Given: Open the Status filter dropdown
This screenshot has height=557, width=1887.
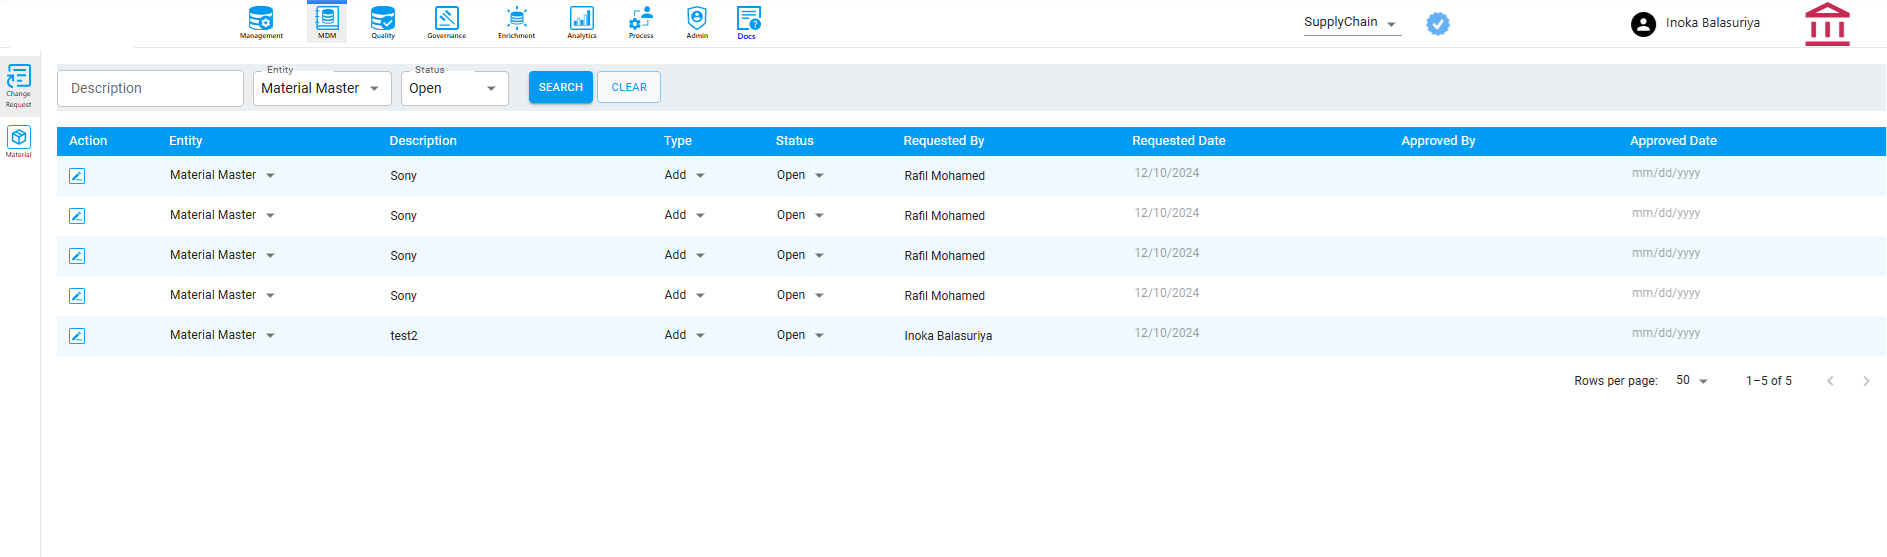Looking at the screenshot, I should (455, 88).
